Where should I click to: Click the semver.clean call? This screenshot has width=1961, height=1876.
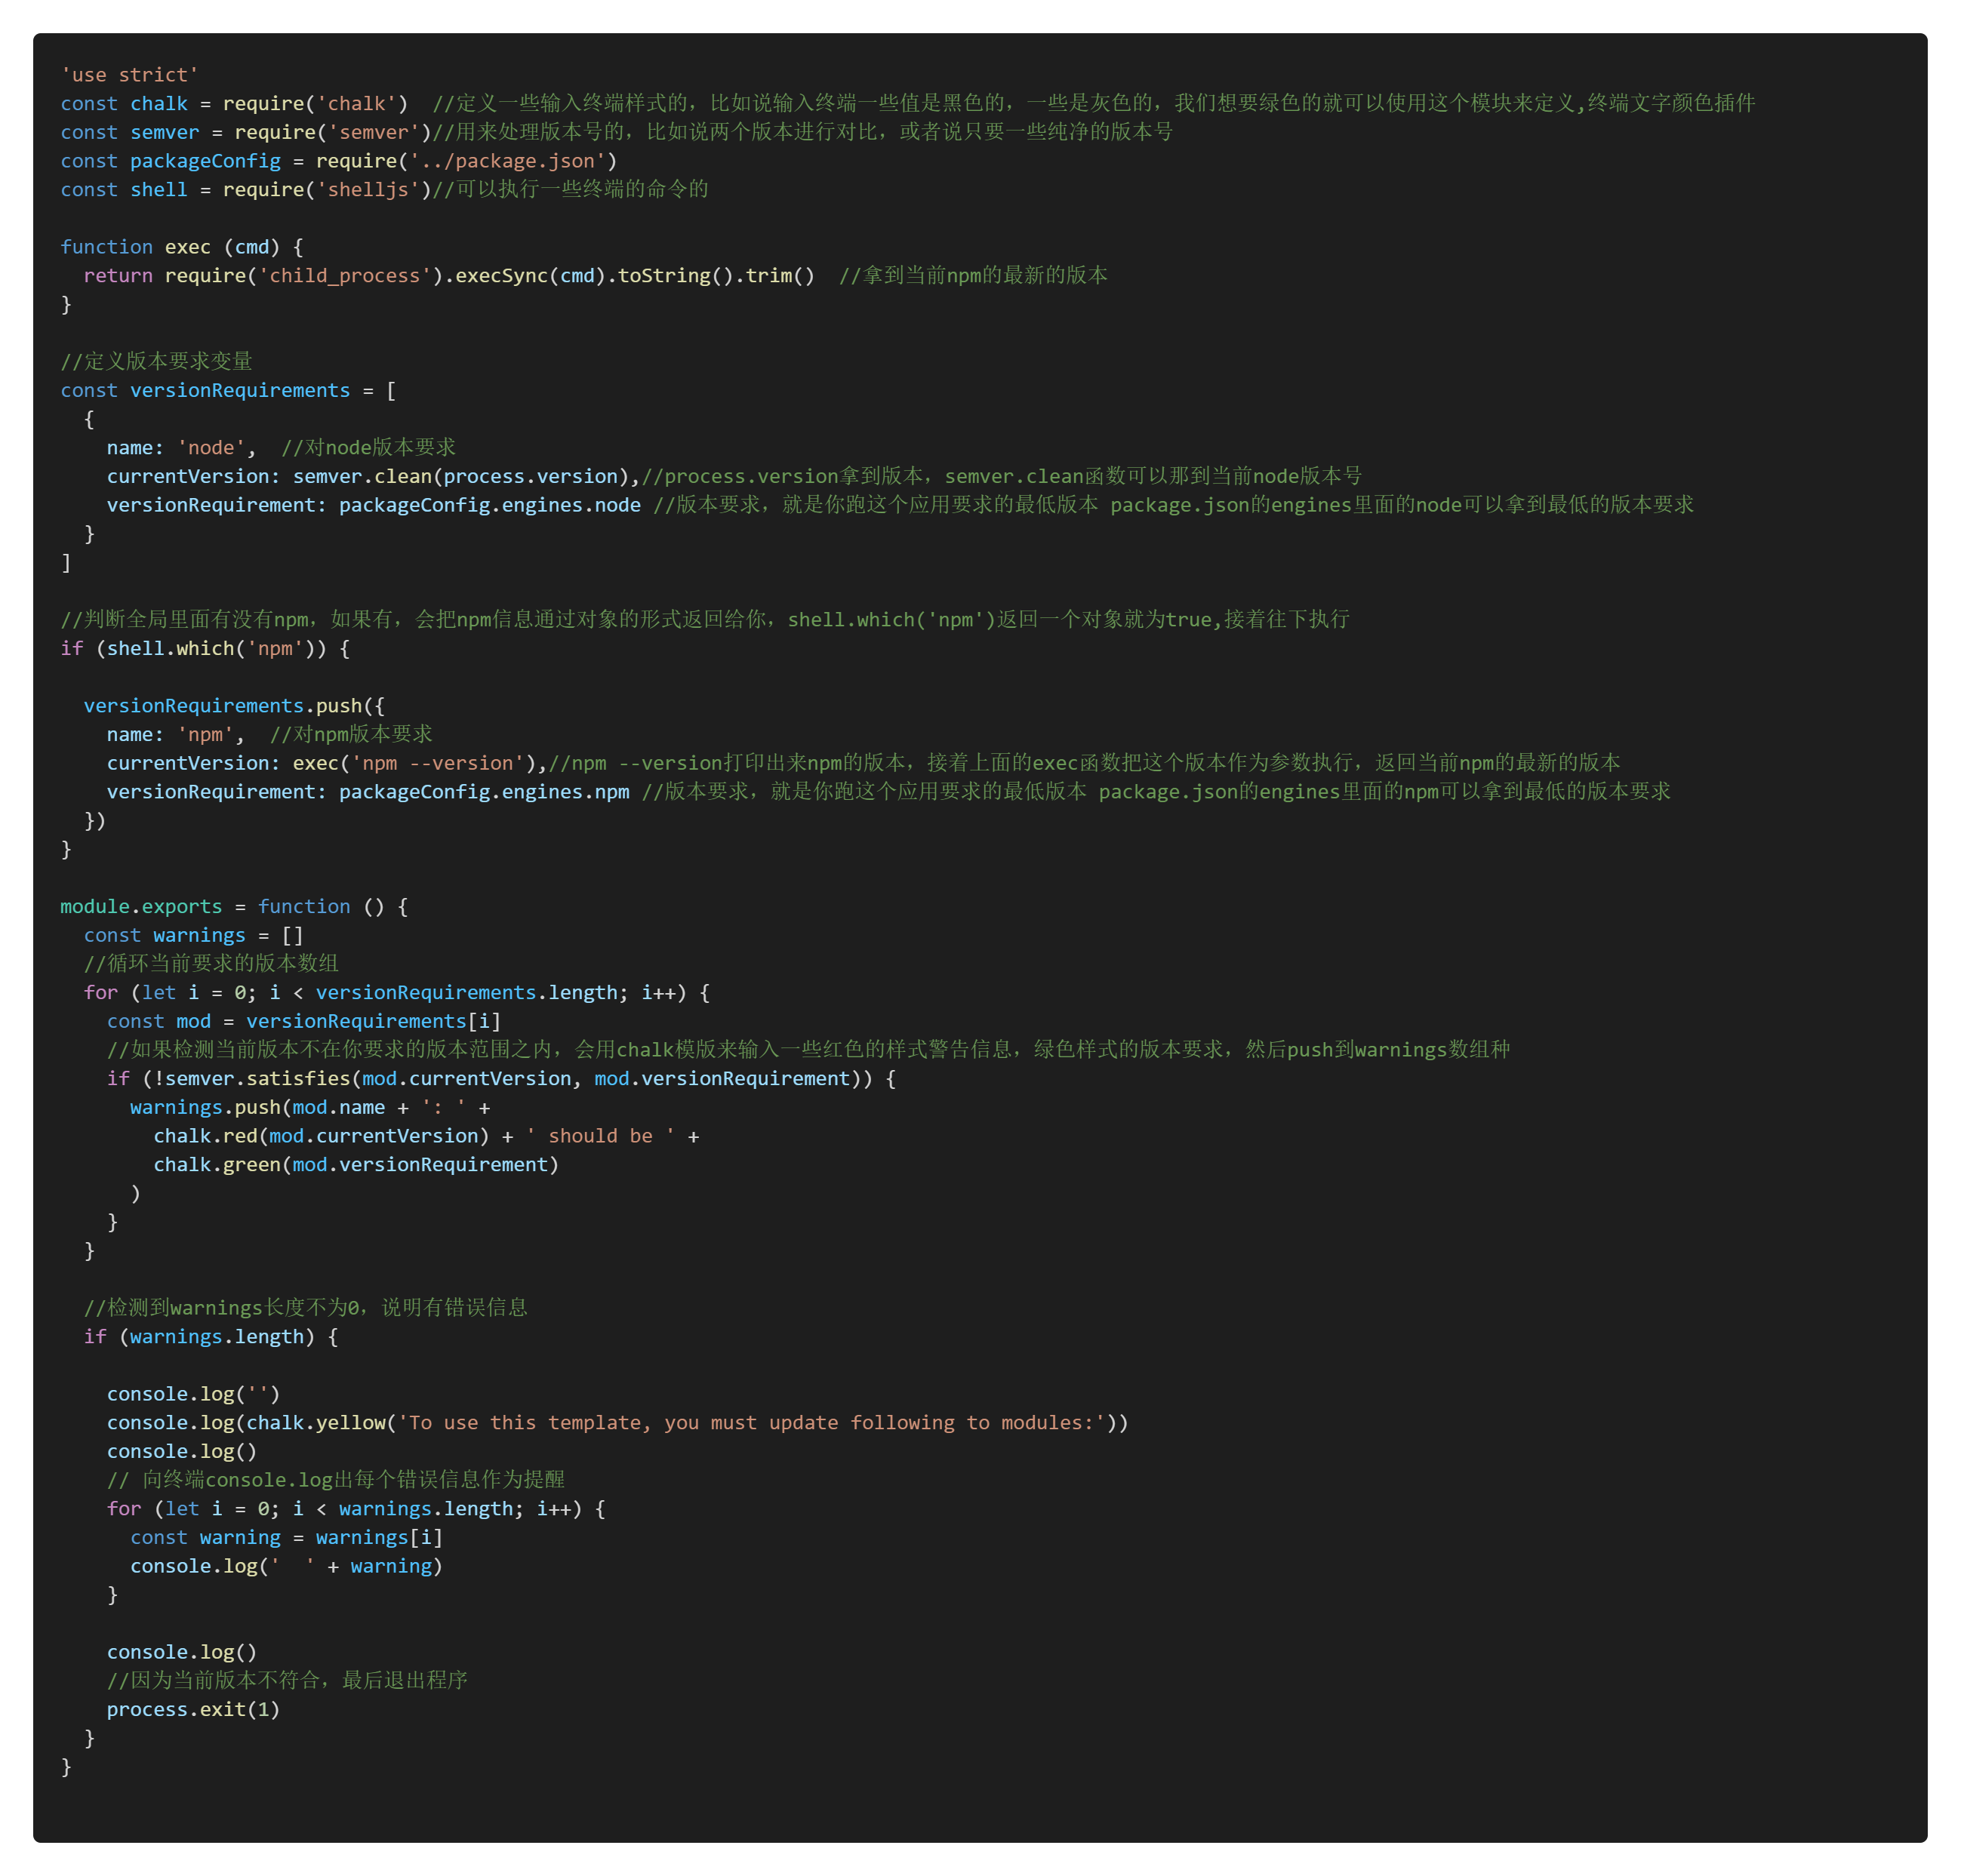362,477
